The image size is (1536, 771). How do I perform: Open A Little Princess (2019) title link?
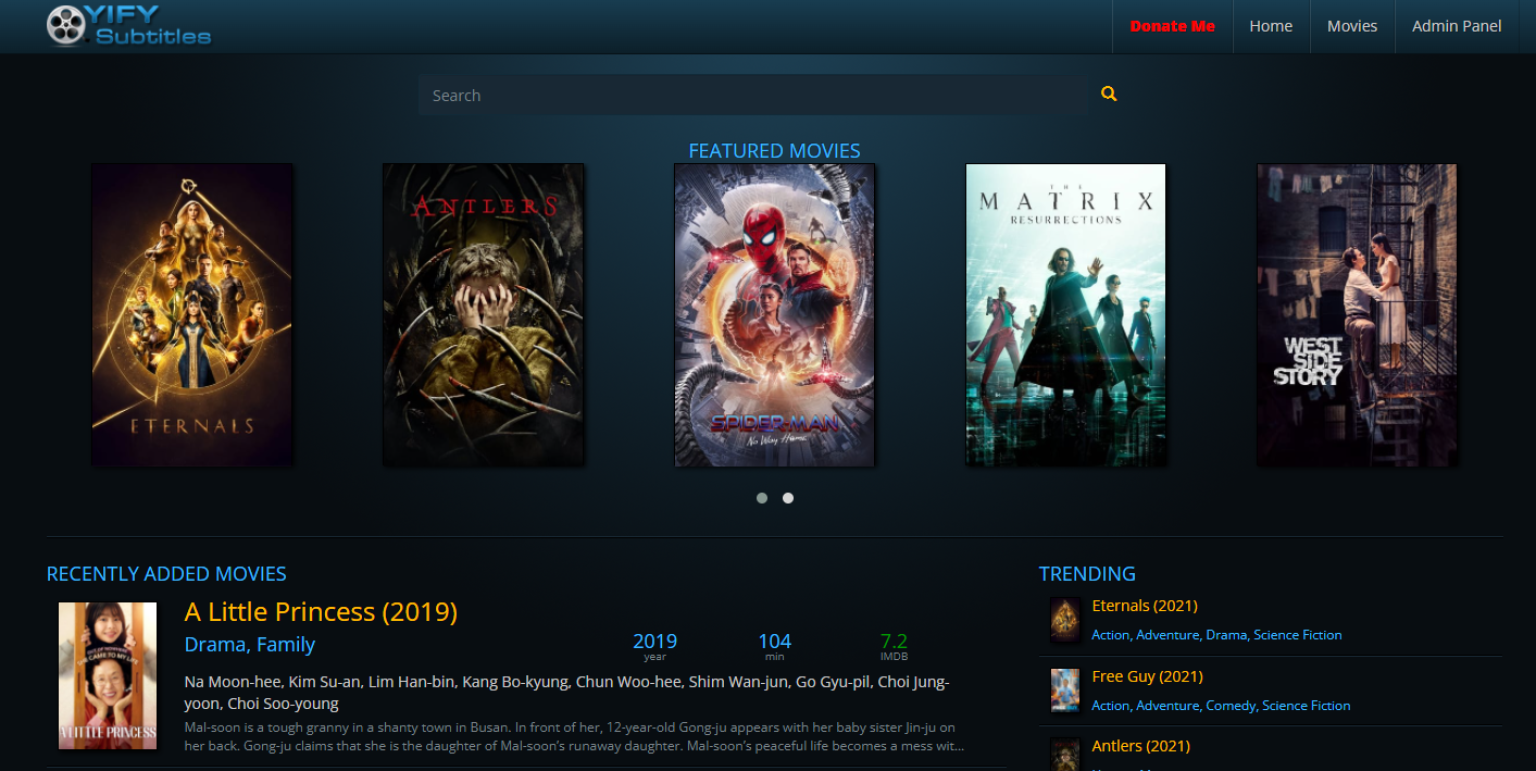click(321, 612)
